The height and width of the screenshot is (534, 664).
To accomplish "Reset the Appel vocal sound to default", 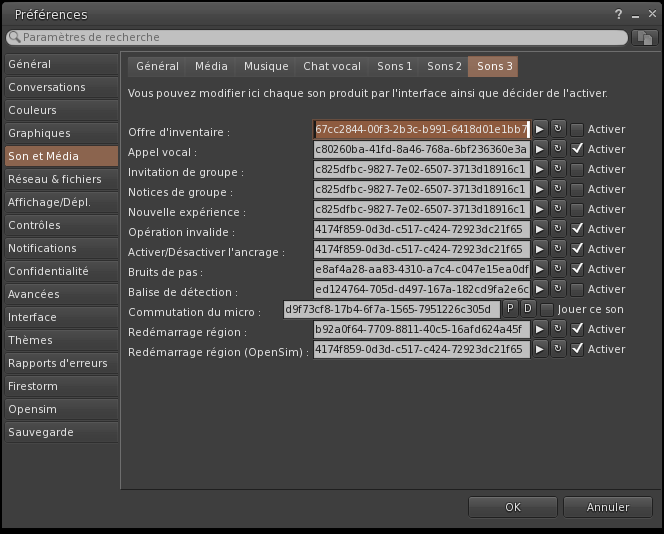I will (558, 149).
